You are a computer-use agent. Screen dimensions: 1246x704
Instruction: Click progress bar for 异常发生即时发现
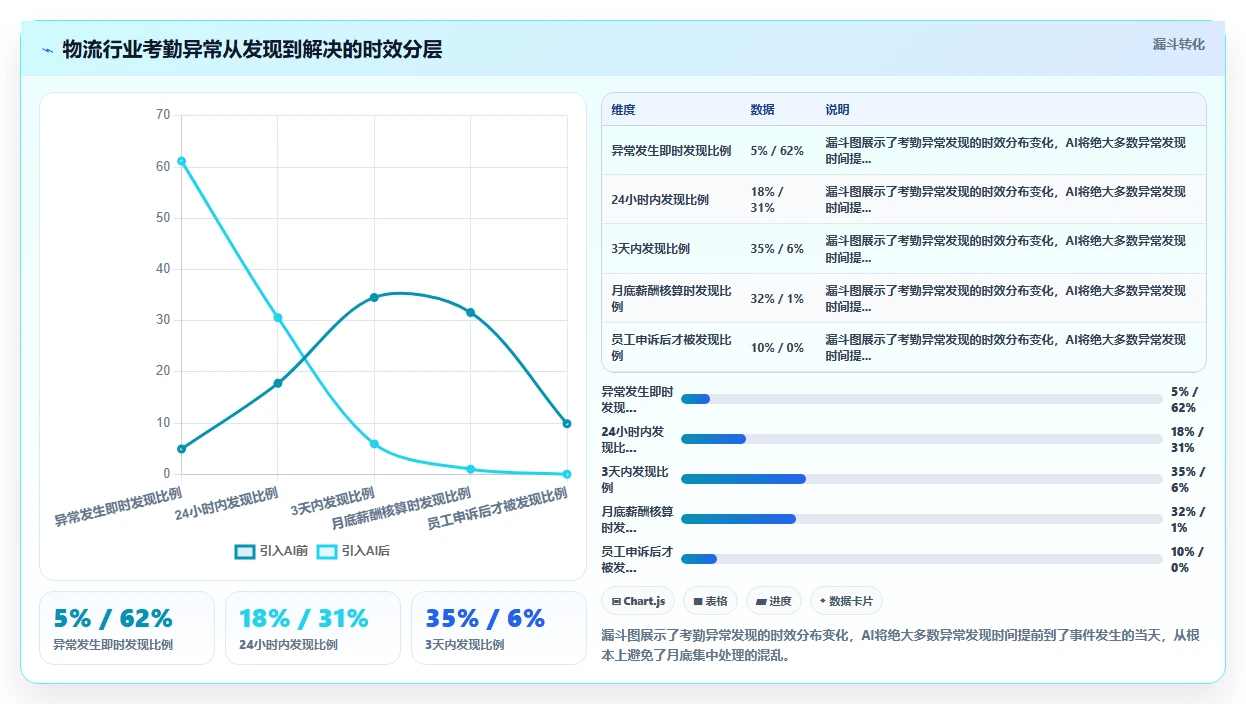(x=922, y=399)
